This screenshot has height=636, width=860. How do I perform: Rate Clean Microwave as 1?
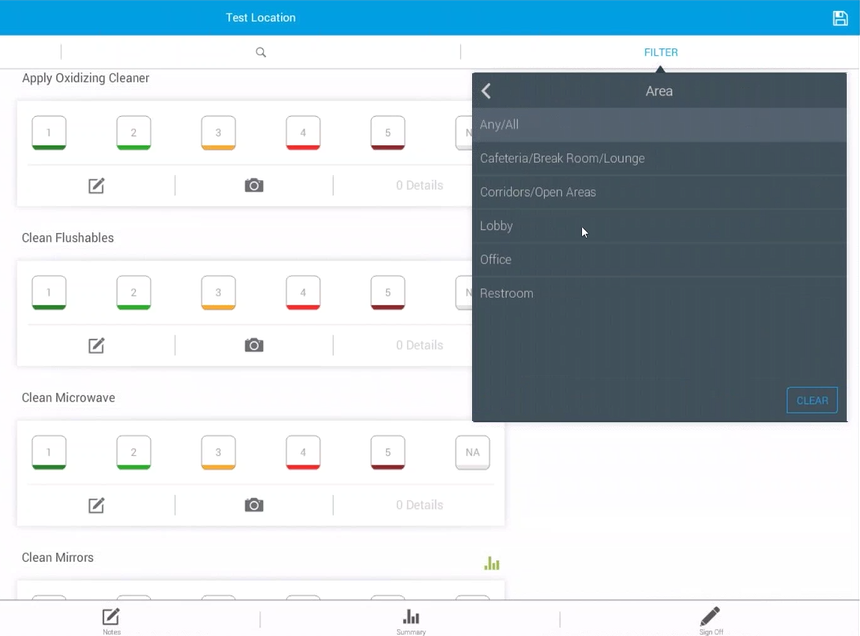point(49,452)
